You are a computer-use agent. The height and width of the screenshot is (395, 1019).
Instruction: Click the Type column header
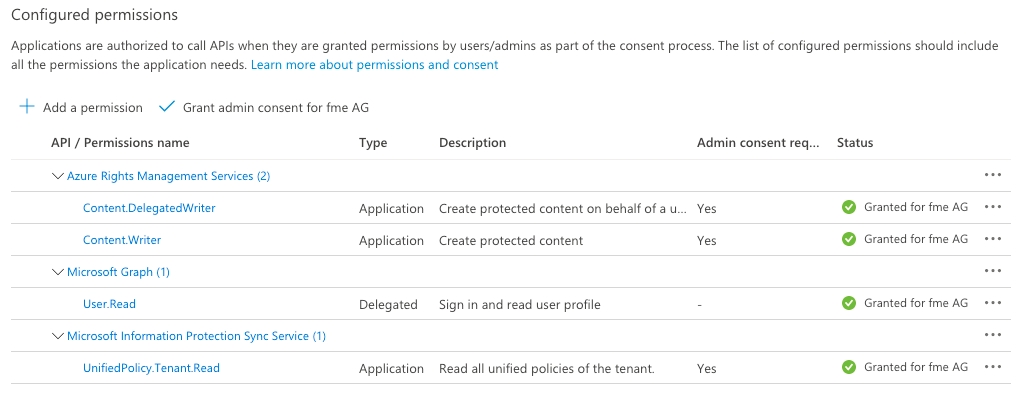[372, 143]
